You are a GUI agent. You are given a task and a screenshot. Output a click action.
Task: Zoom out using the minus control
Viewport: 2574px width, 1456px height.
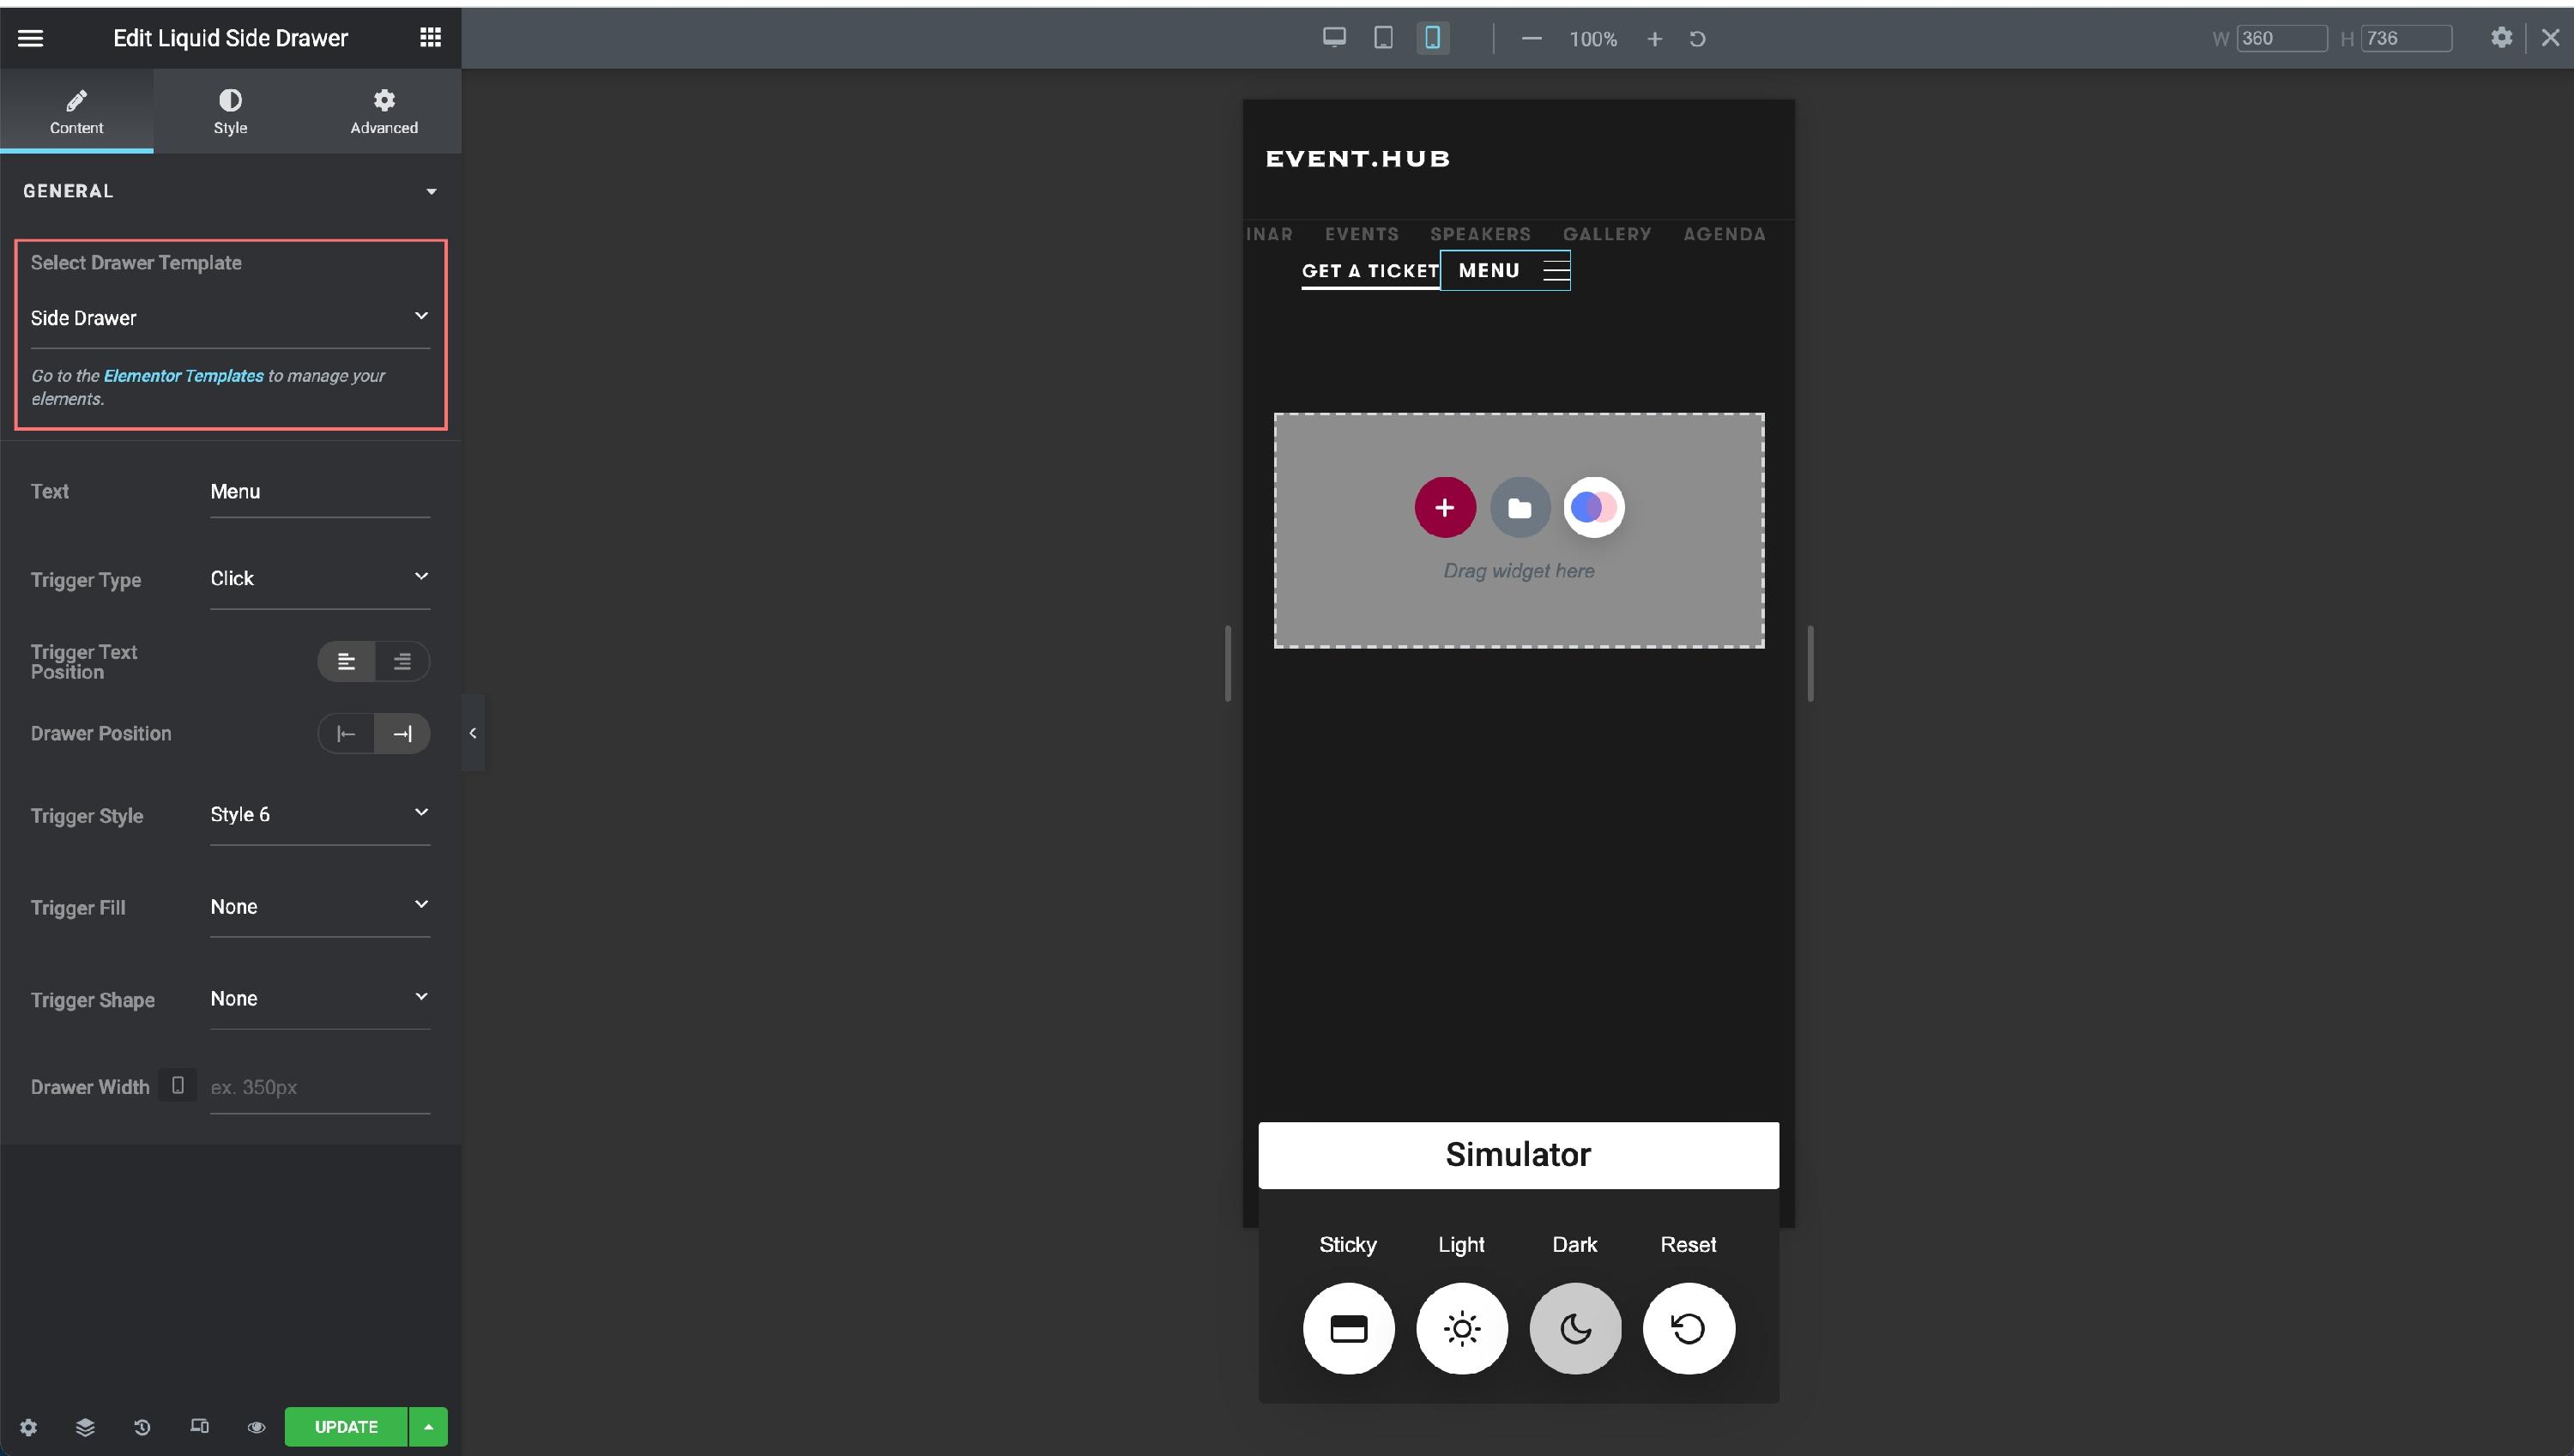pos(1531,39)
